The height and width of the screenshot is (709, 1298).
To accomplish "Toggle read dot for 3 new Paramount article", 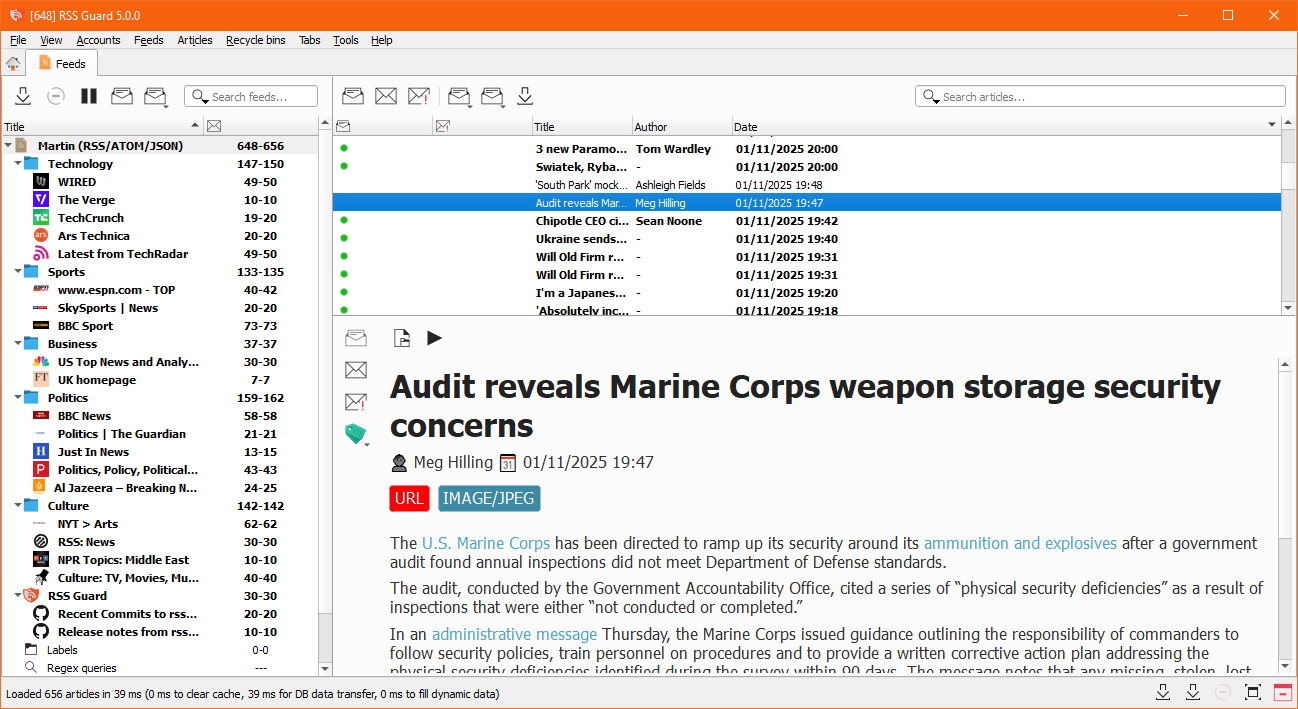I will point(344,149).
